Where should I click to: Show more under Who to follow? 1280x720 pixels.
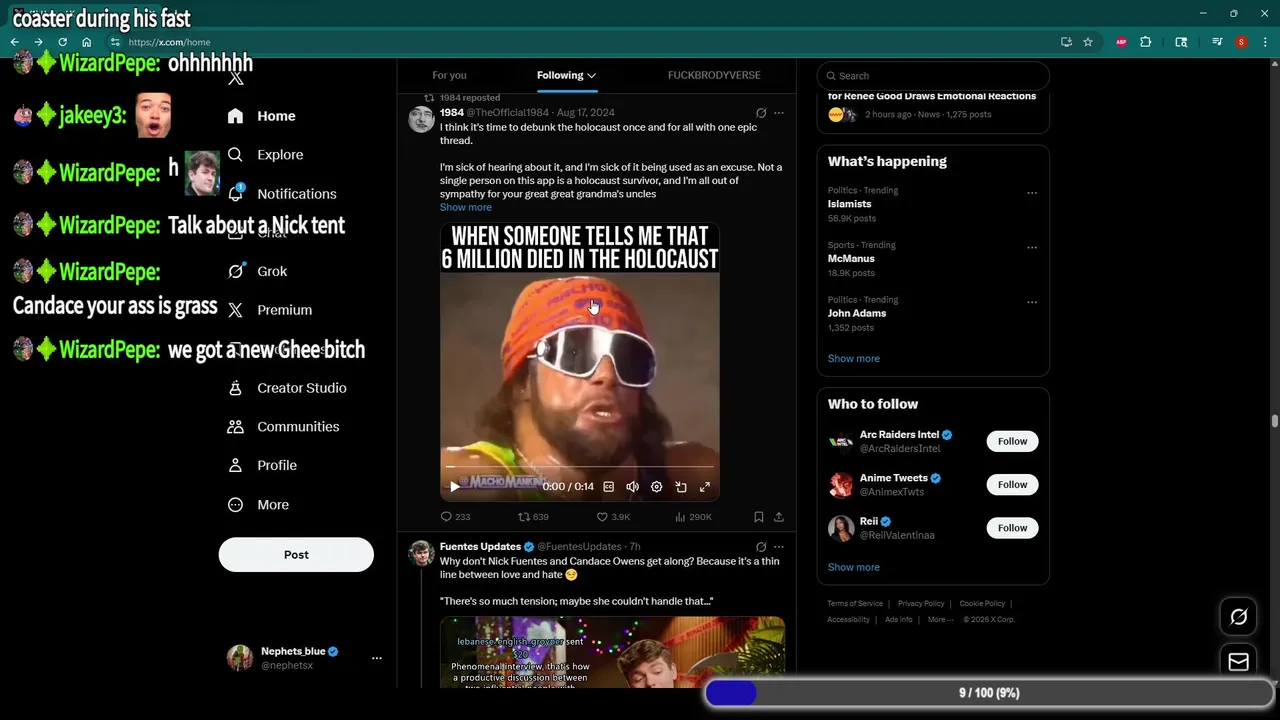pyautogui.click(x=854, y=567)
